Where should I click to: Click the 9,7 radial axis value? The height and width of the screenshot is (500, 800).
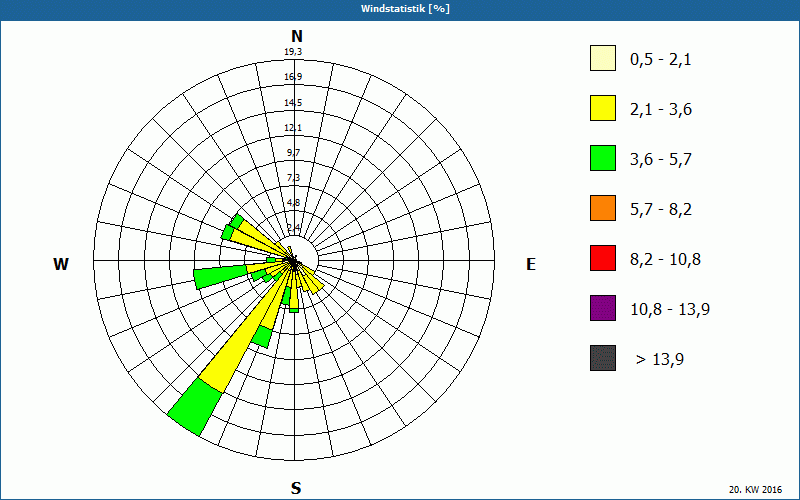pos(293,153)
